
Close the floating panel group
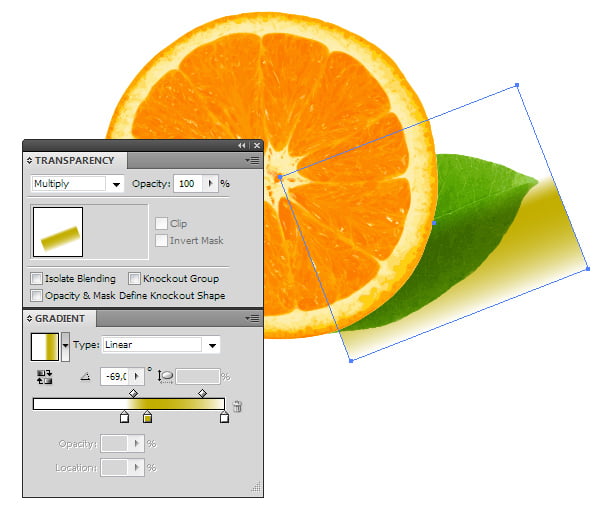coord(257,145)
